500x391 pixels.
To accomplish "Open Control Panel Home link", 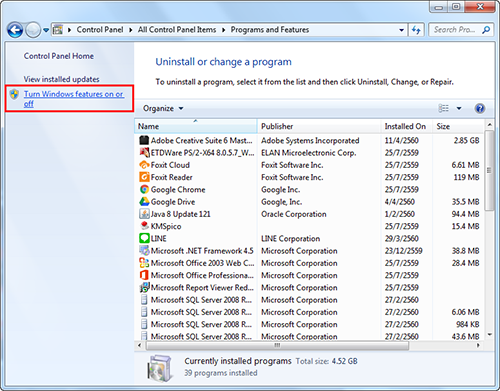I will pos(59,56).
